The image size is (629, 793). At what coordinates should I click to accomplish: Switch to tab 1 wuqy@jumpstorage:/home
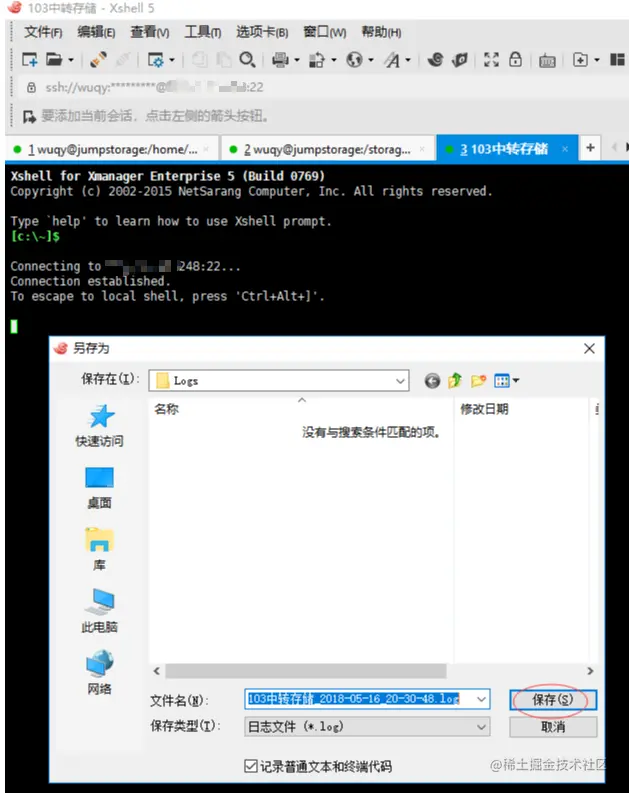[x=112, y=149]
